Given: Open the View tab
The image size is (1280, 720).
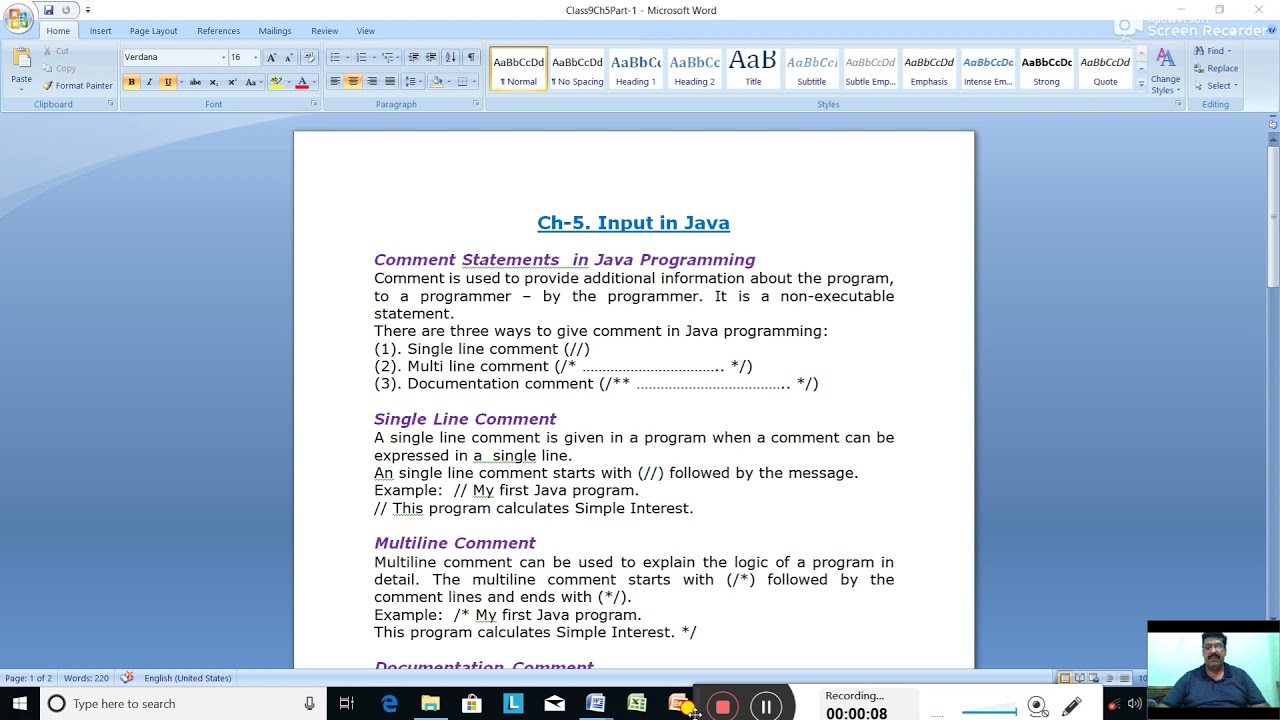Looking at the screenshot, I should [x=365, y=31].
